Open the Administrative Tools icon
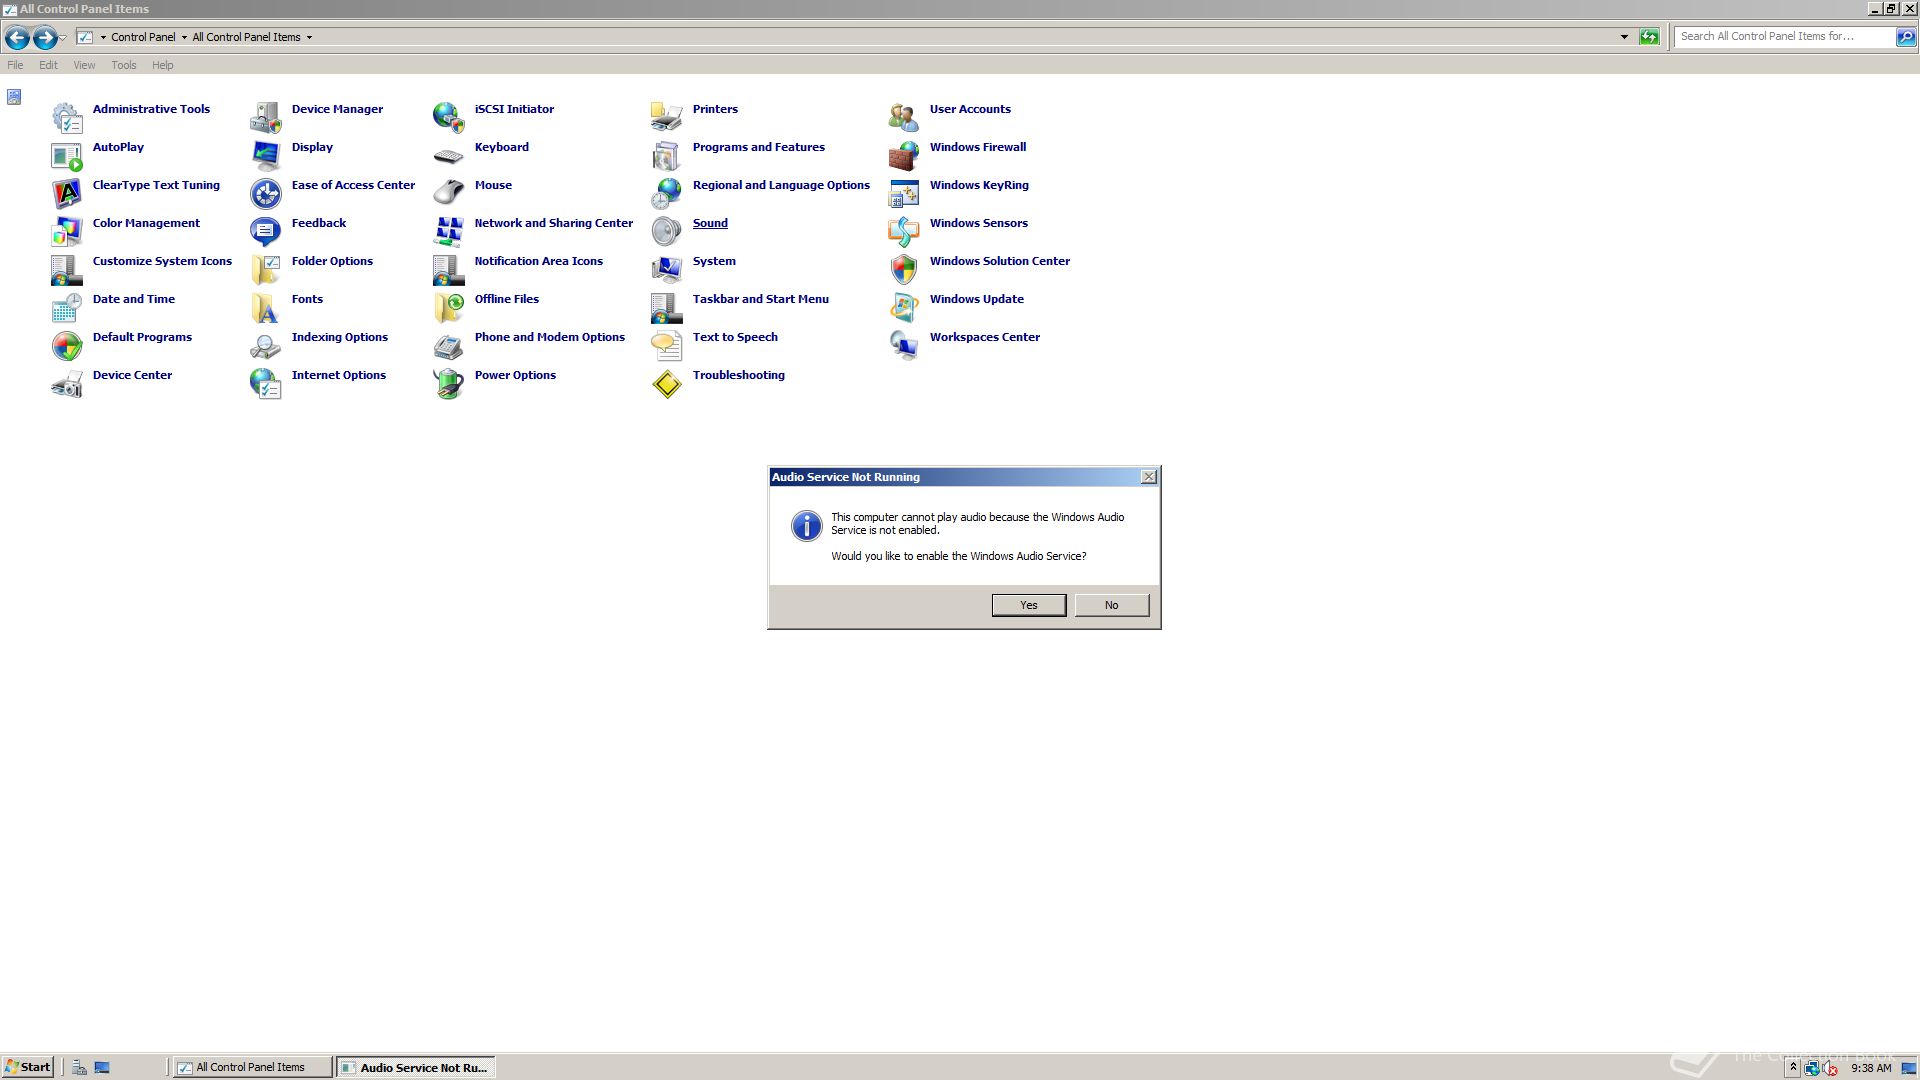Screen dimensions: 1920x1080 [x=67, y=117]
